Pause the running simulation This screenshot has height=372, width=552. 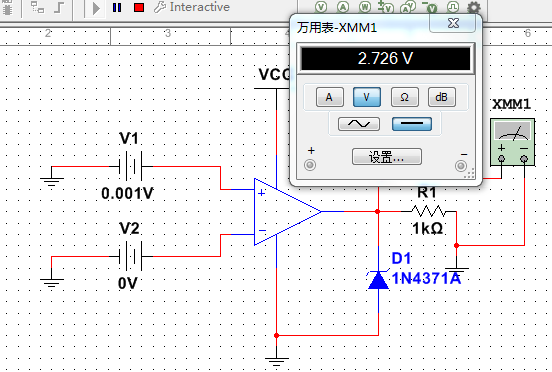117,7
